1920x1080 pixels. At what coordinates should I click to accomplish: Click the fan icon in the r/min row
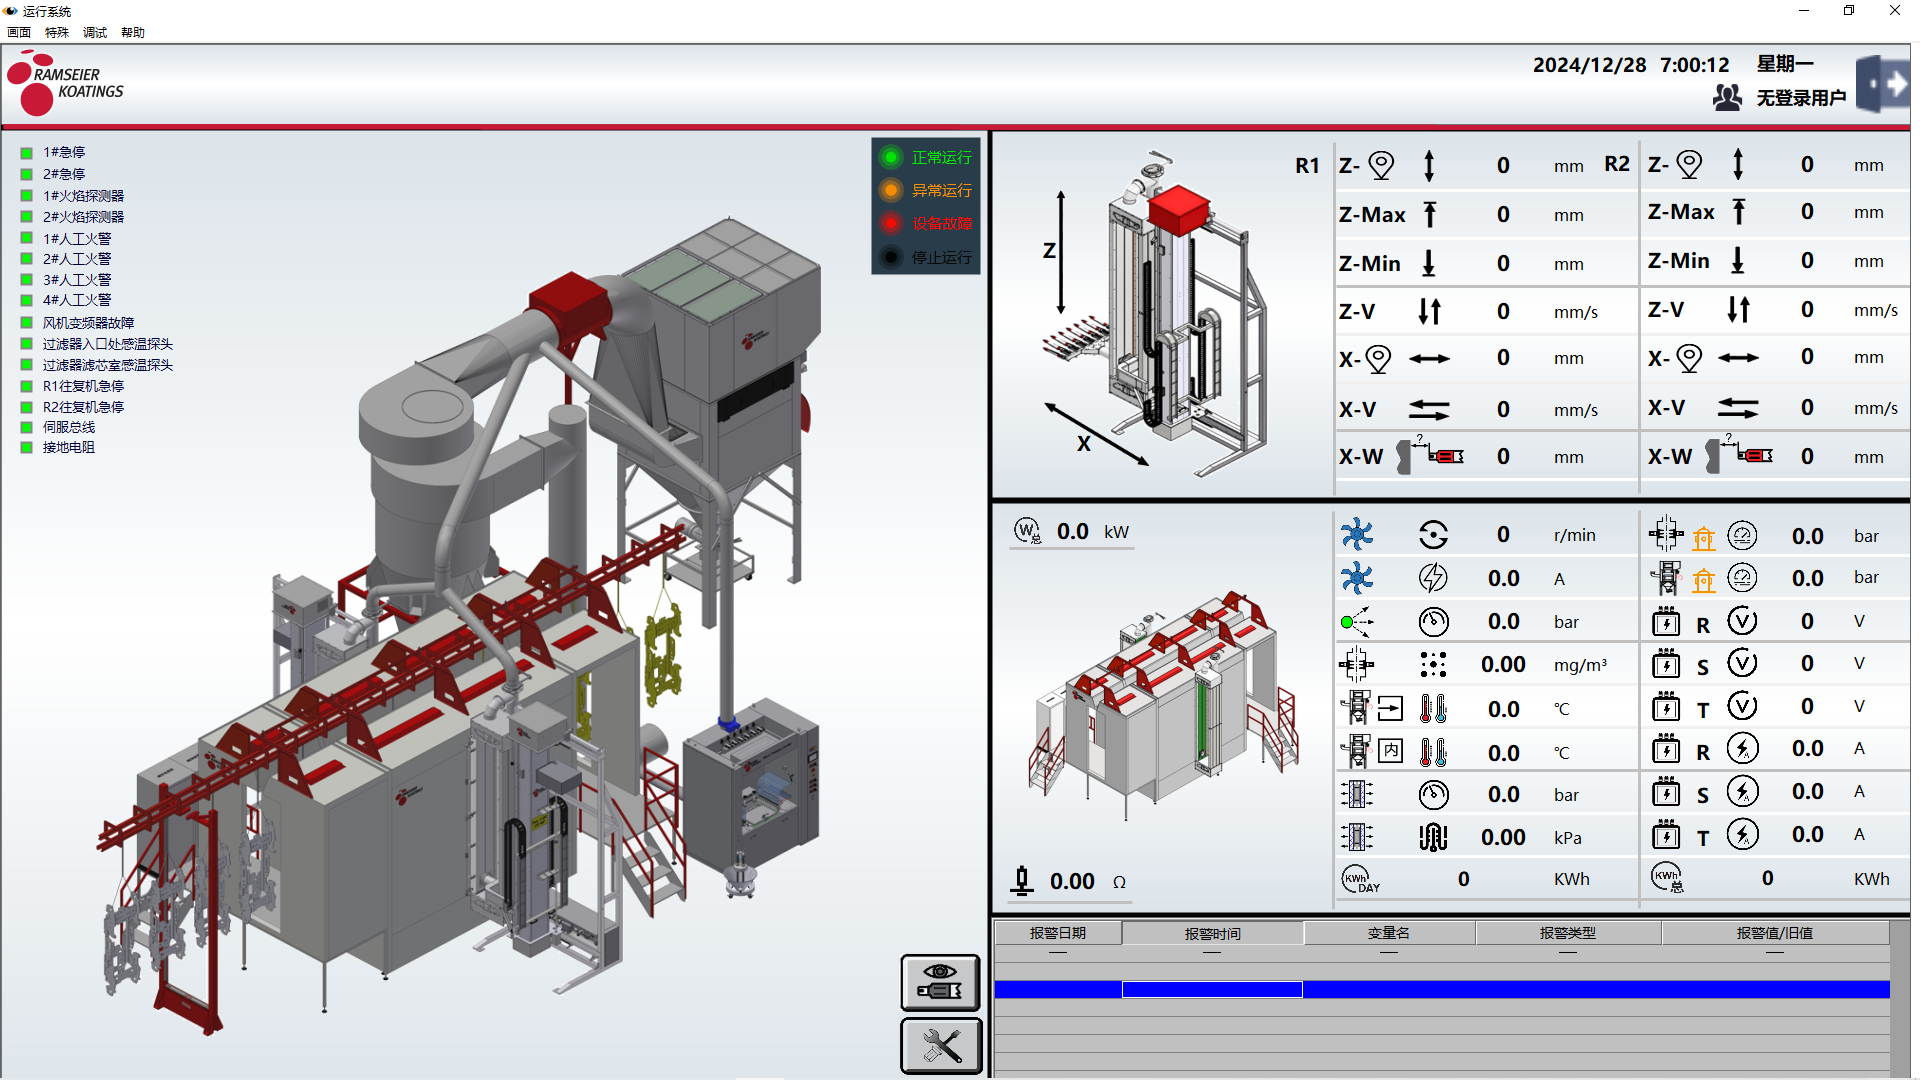pyautogui.click(x=1357, y=534)
